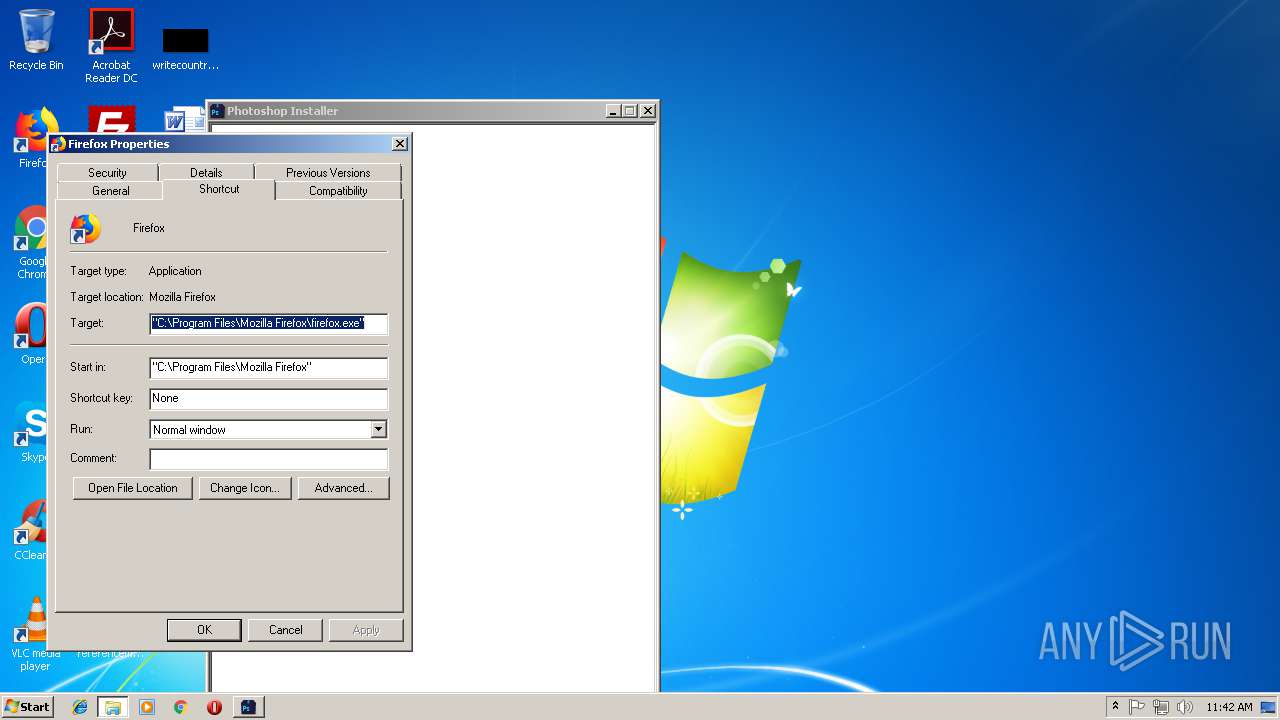
Task: Open Chrome from the taskbar
Action: [x=180, y=707]
